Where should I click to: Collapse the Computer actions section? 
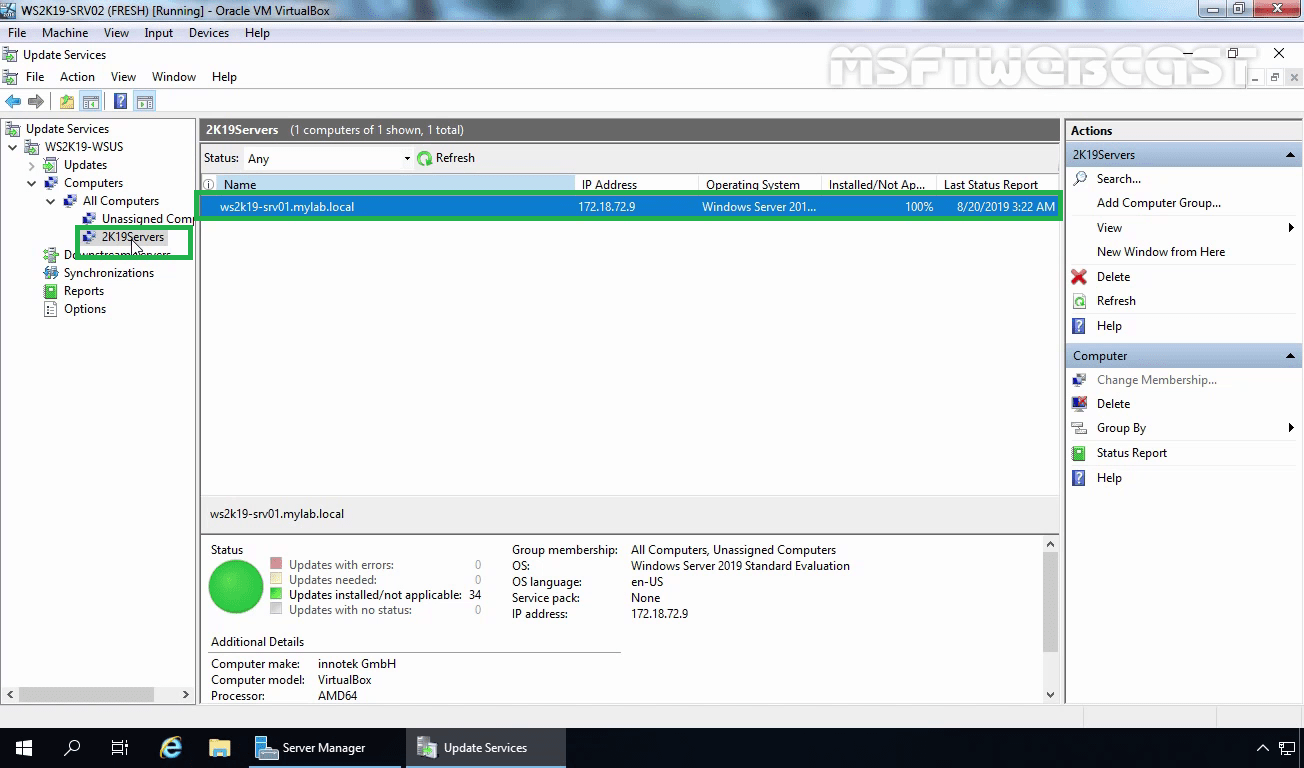(1291, 356)
